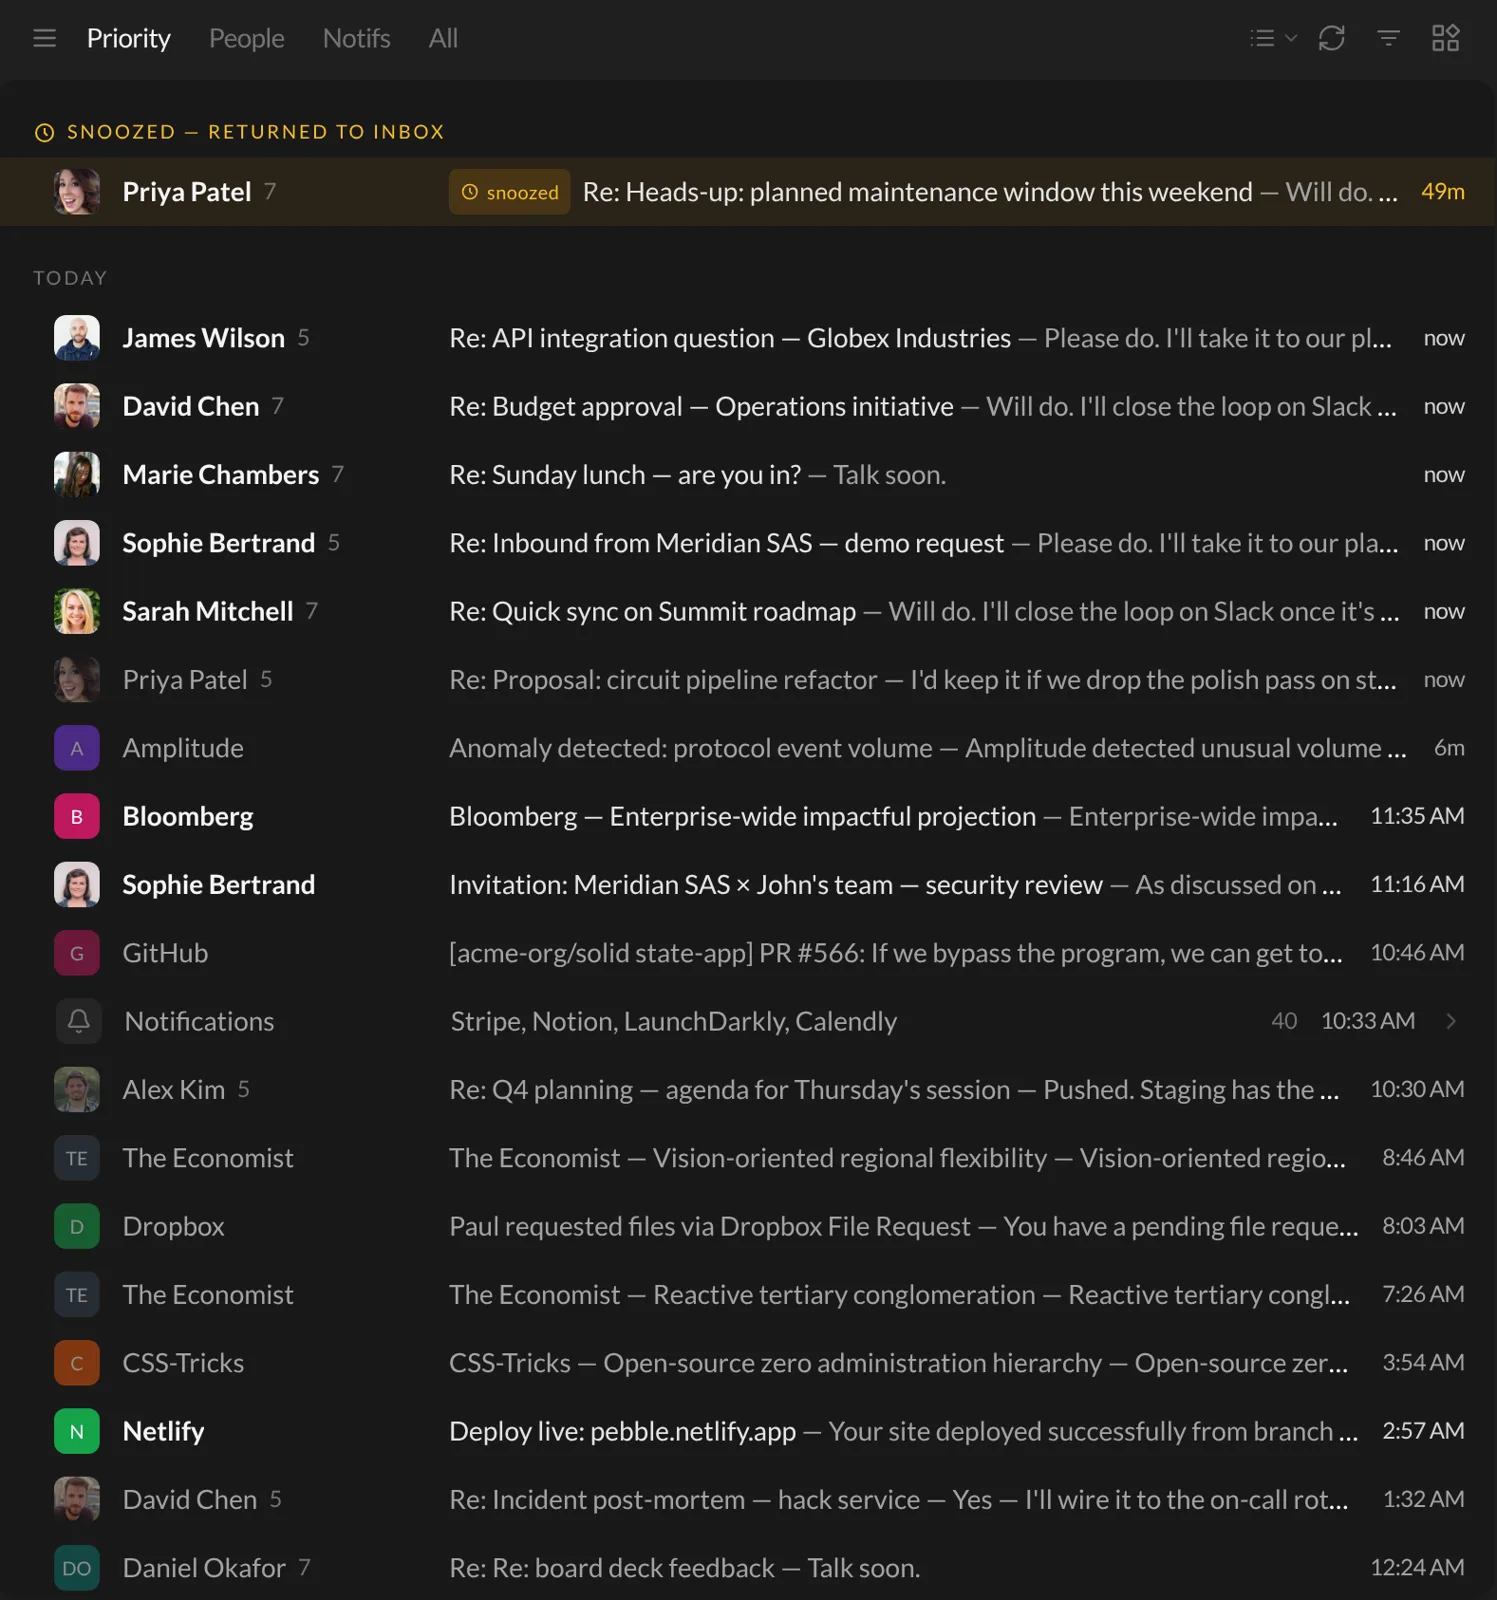This screenshot has height=1600, width=1497.
Task: Click Alex Kim's profile photo
Action: 77,1089
